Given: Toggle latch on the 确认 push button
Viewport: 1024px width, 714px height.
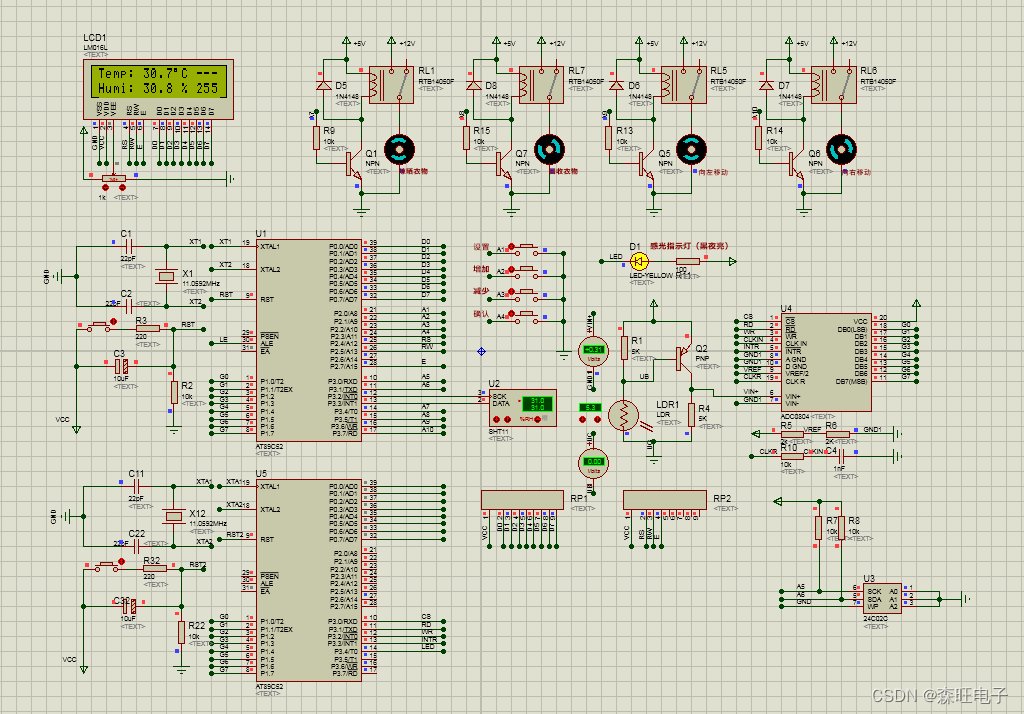Looking at the screenshot, I should (511, 314).
